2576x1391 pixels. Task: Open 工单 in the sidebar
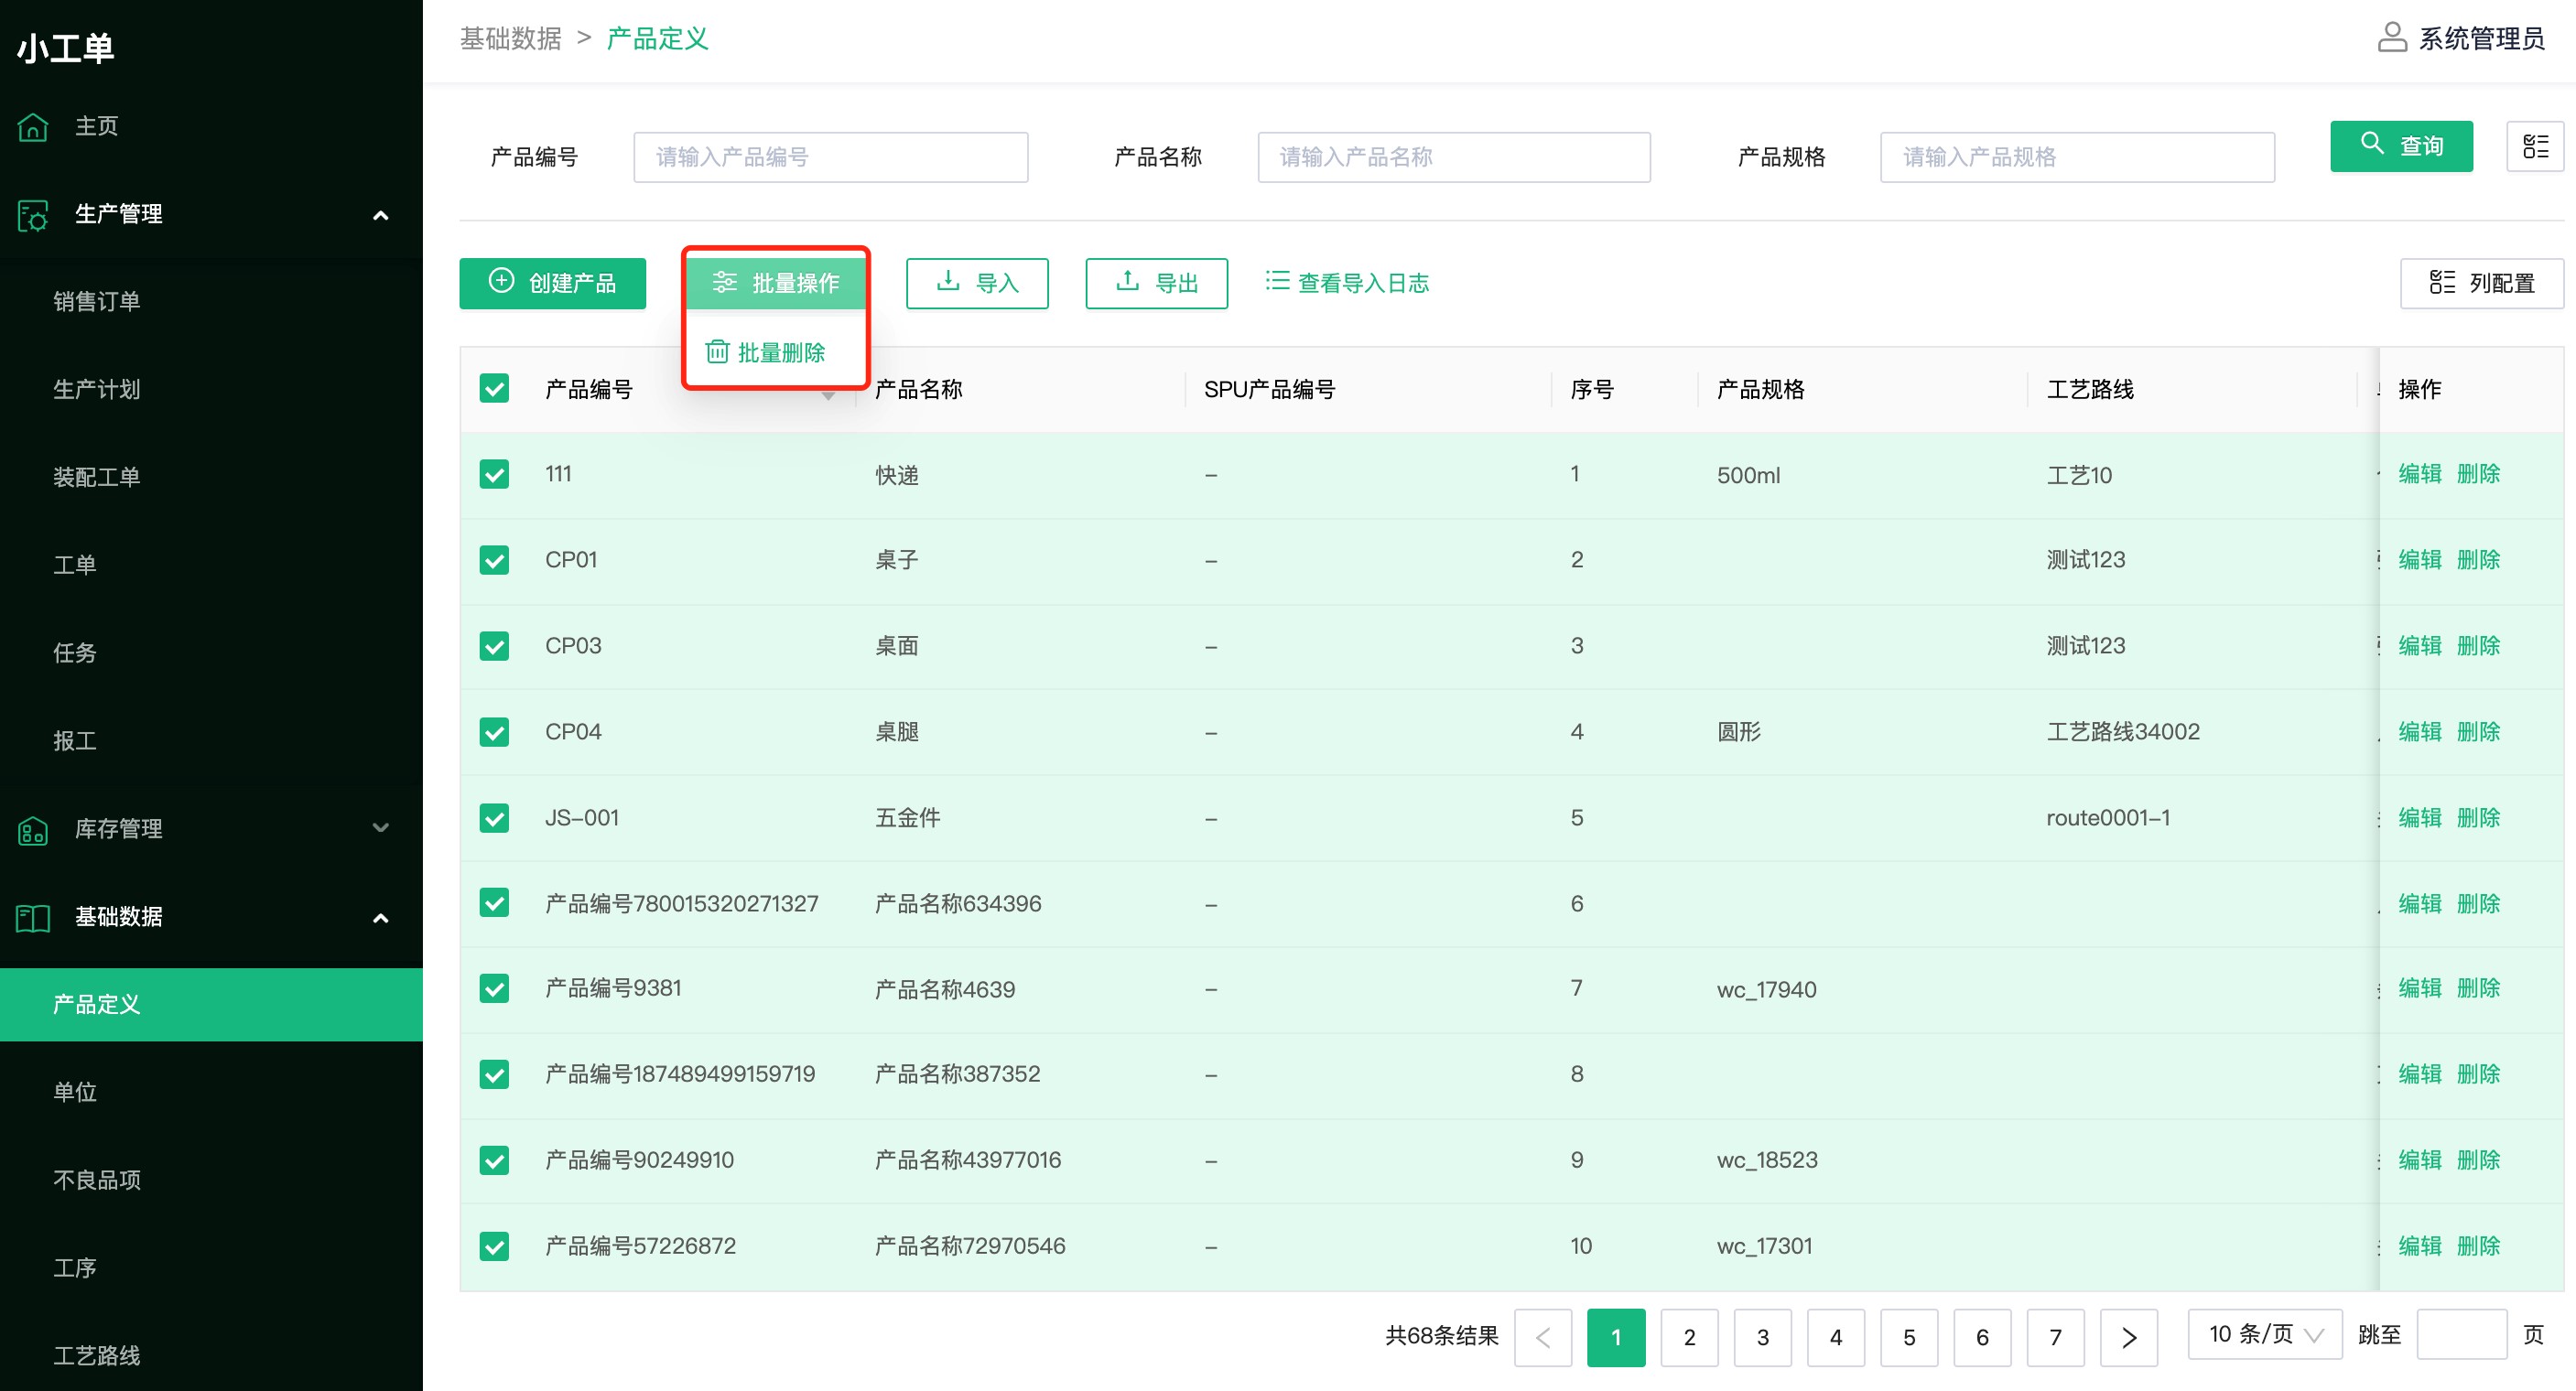click(x=75, y=565)
